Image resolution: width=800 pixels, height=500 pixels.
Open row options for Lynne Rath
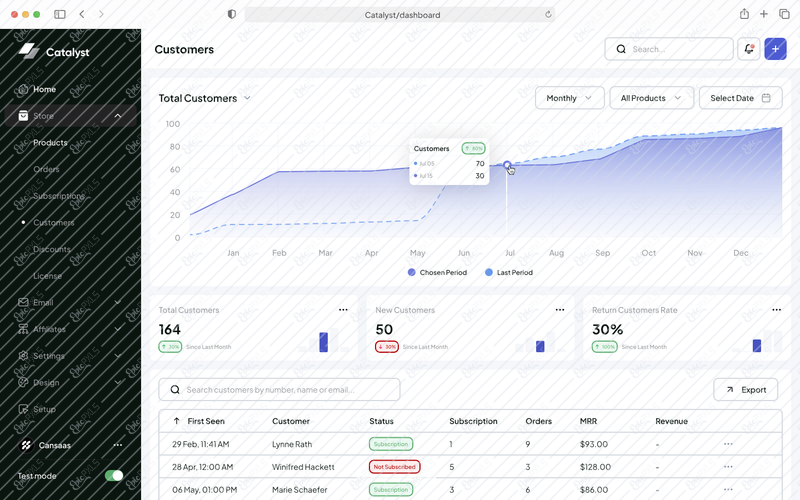[x=728, y=444]
